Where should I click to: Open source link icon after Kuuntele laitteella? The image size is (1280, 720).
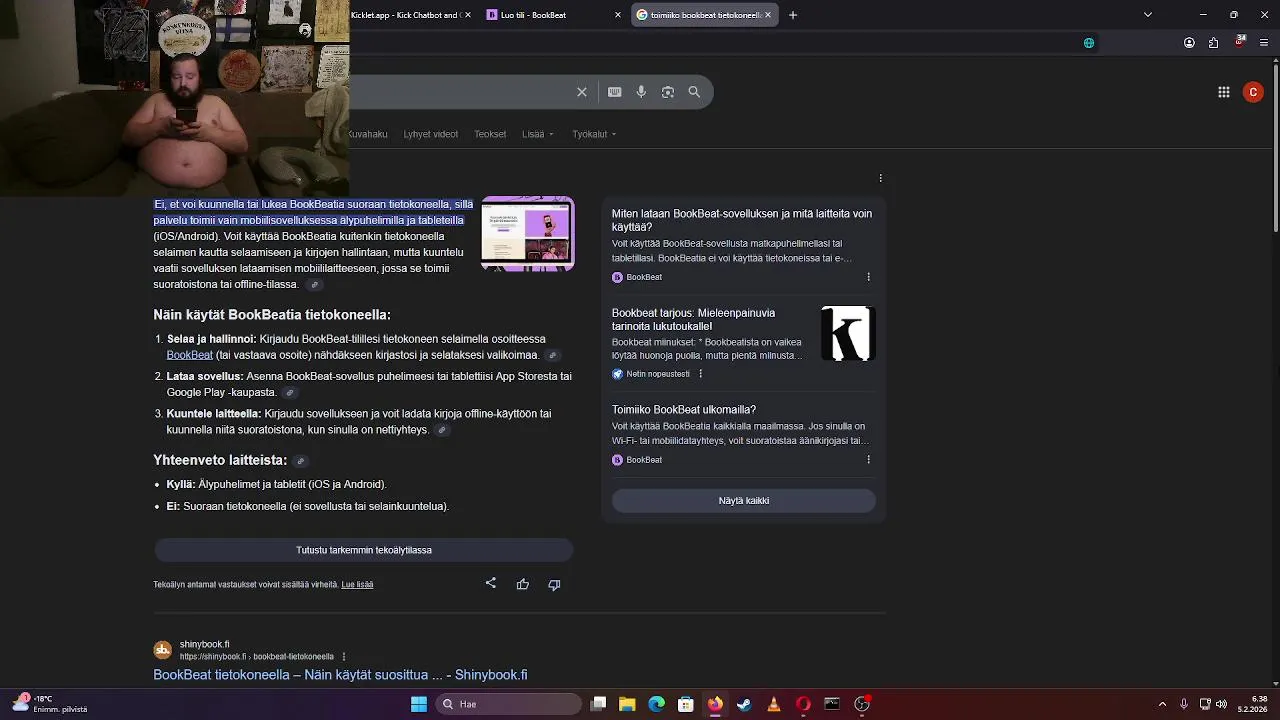point(442,430)
